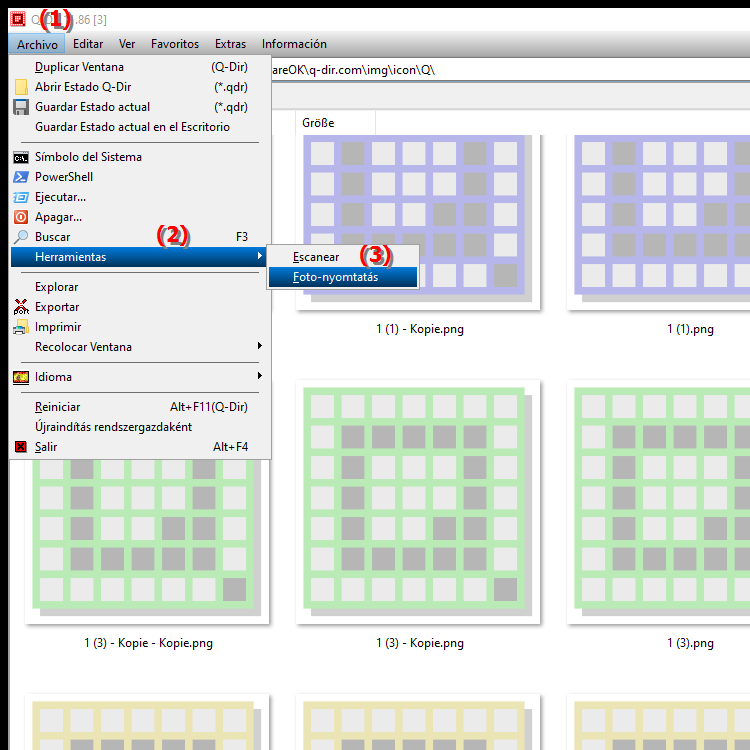Expand the Idioma submenu arrow
Screen dimensions: 750x750
click(260, 376)
